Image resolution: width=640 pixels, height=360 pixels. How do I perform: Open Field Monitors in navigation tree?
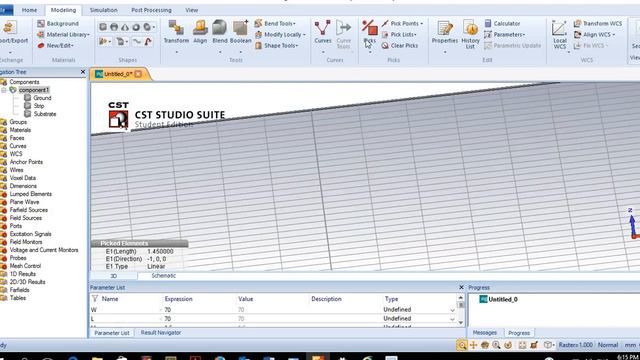click(x=26, y=242)
